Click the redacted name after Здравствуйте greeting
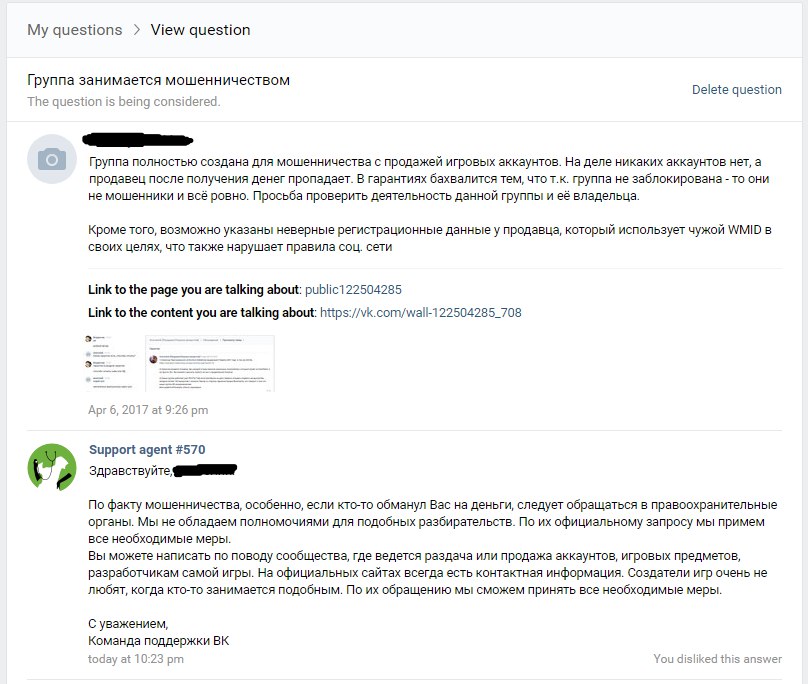Image resolution: width=808 pixels, height=684 pixels. click(205, 470)
